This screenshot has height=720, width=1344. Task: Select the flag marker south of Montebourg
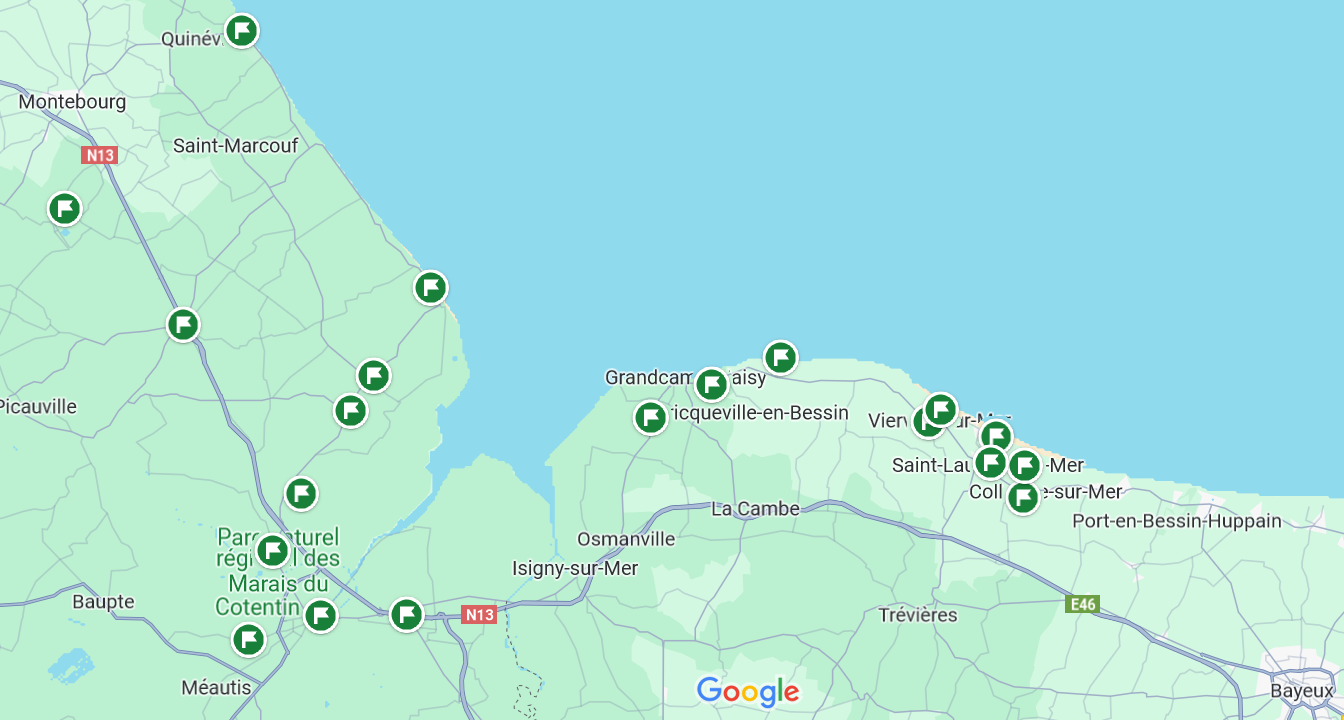(65, 208)
